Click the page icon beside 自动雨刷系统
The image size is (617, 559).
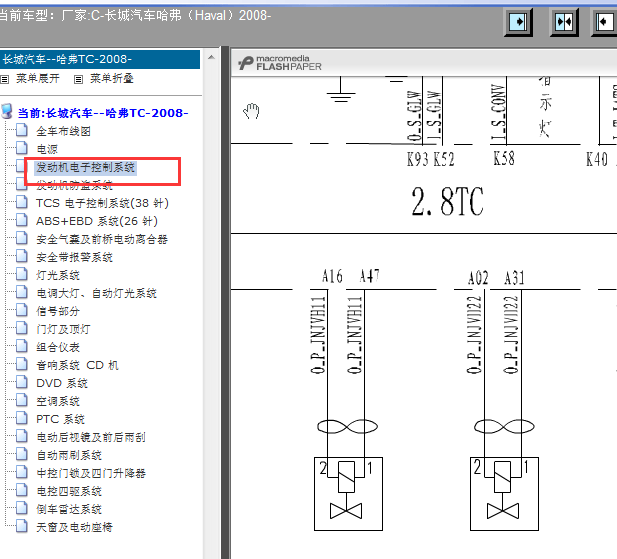pos(22,454)
